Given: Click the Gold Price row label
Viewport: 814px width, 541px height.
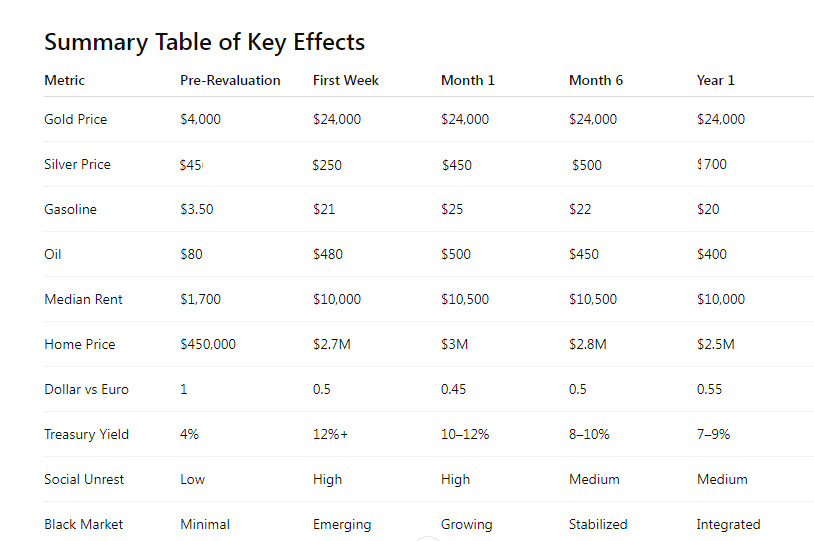Looking at the screenshot, I should coord(76,119).
